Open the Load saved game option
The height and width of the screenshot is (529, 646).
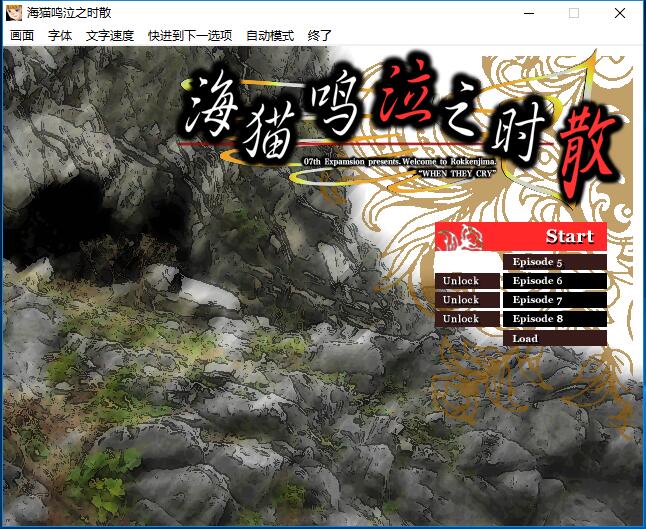[554, 339]
